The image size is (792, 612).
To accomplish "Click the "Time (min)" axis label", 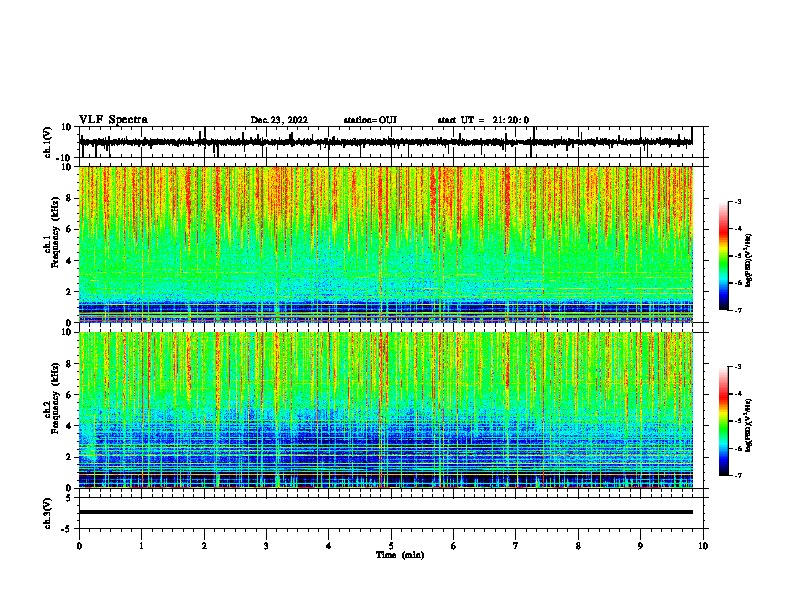I will click(400, 555).
